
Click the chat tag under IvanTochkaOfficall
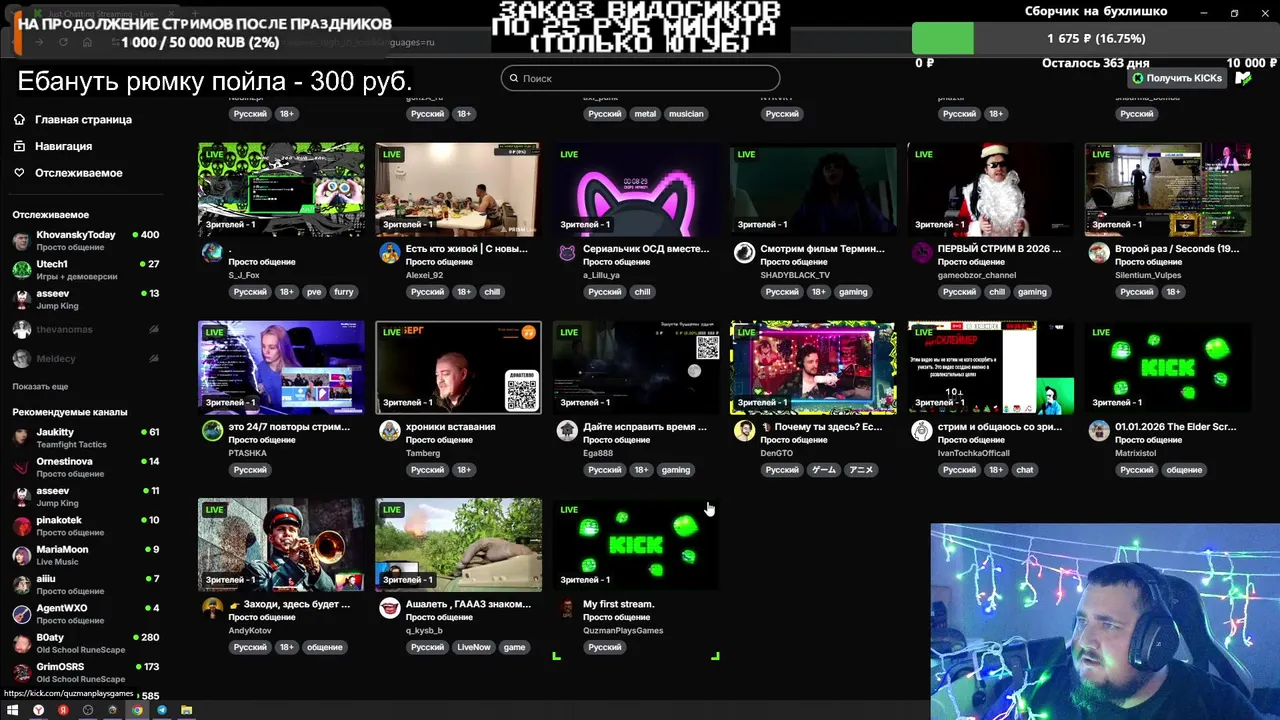[x=1025, y=470]
